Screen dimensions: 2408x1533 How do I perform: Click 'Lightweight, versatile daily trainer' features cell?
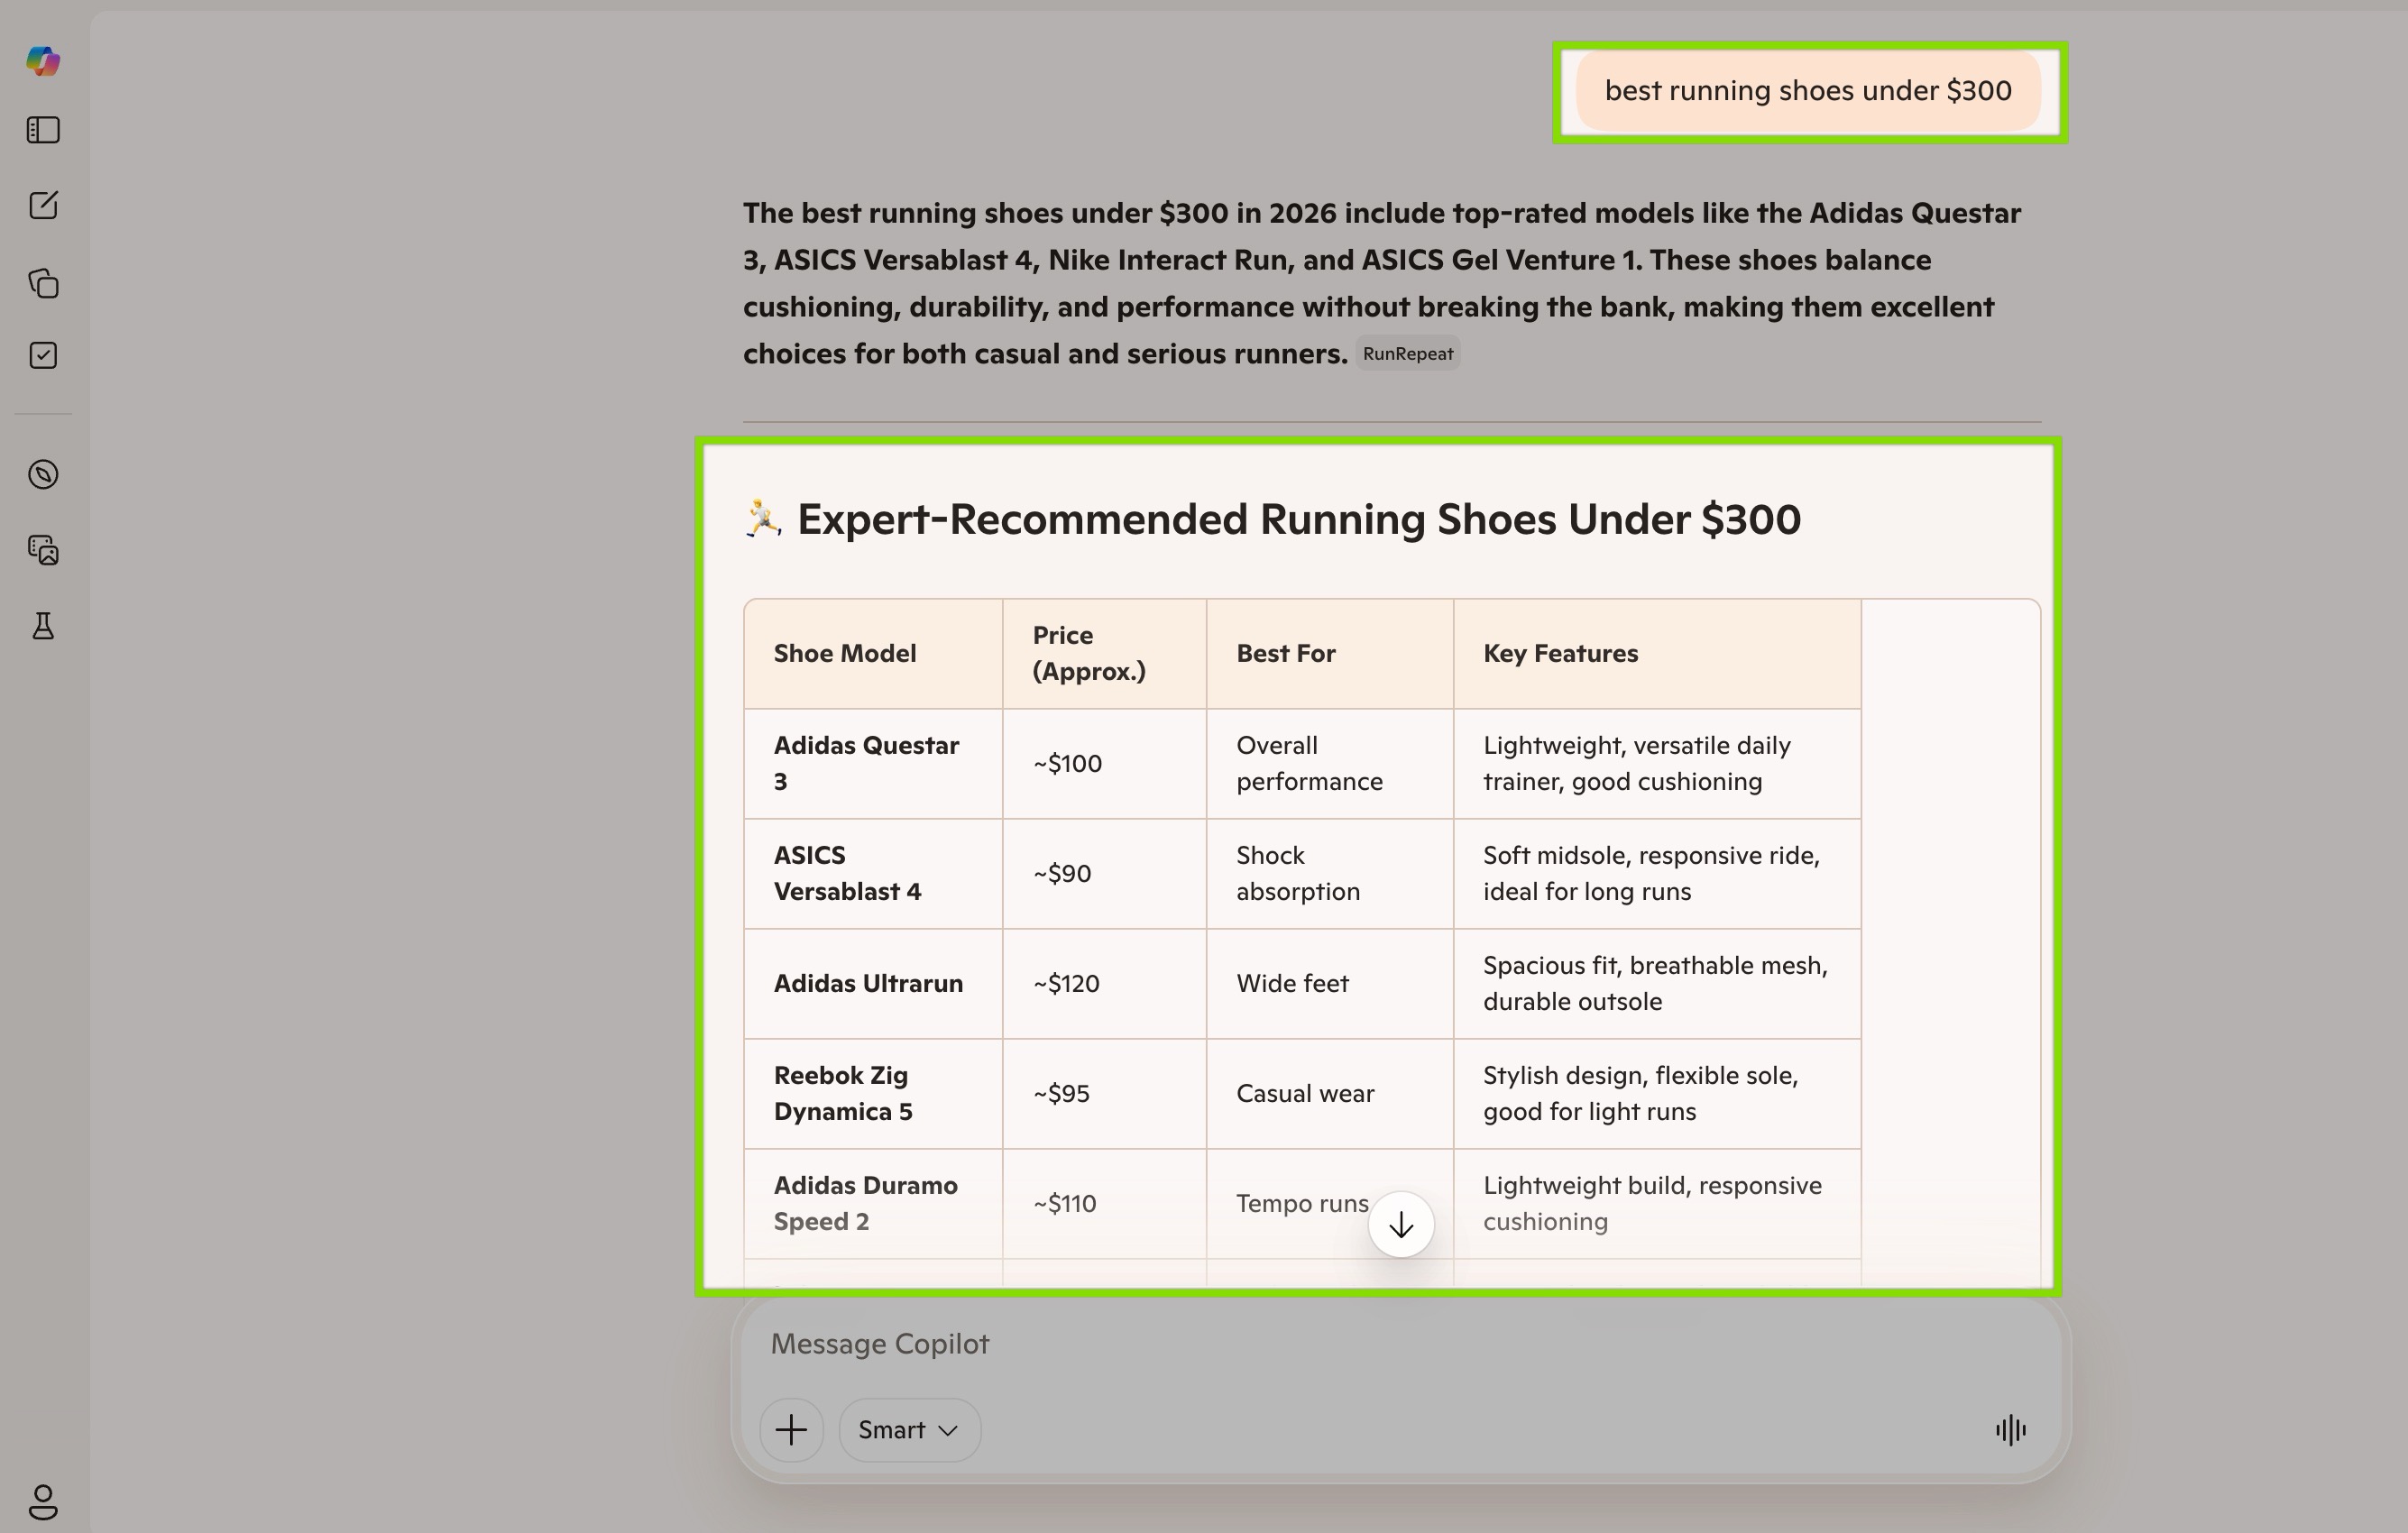point(1657,764)
